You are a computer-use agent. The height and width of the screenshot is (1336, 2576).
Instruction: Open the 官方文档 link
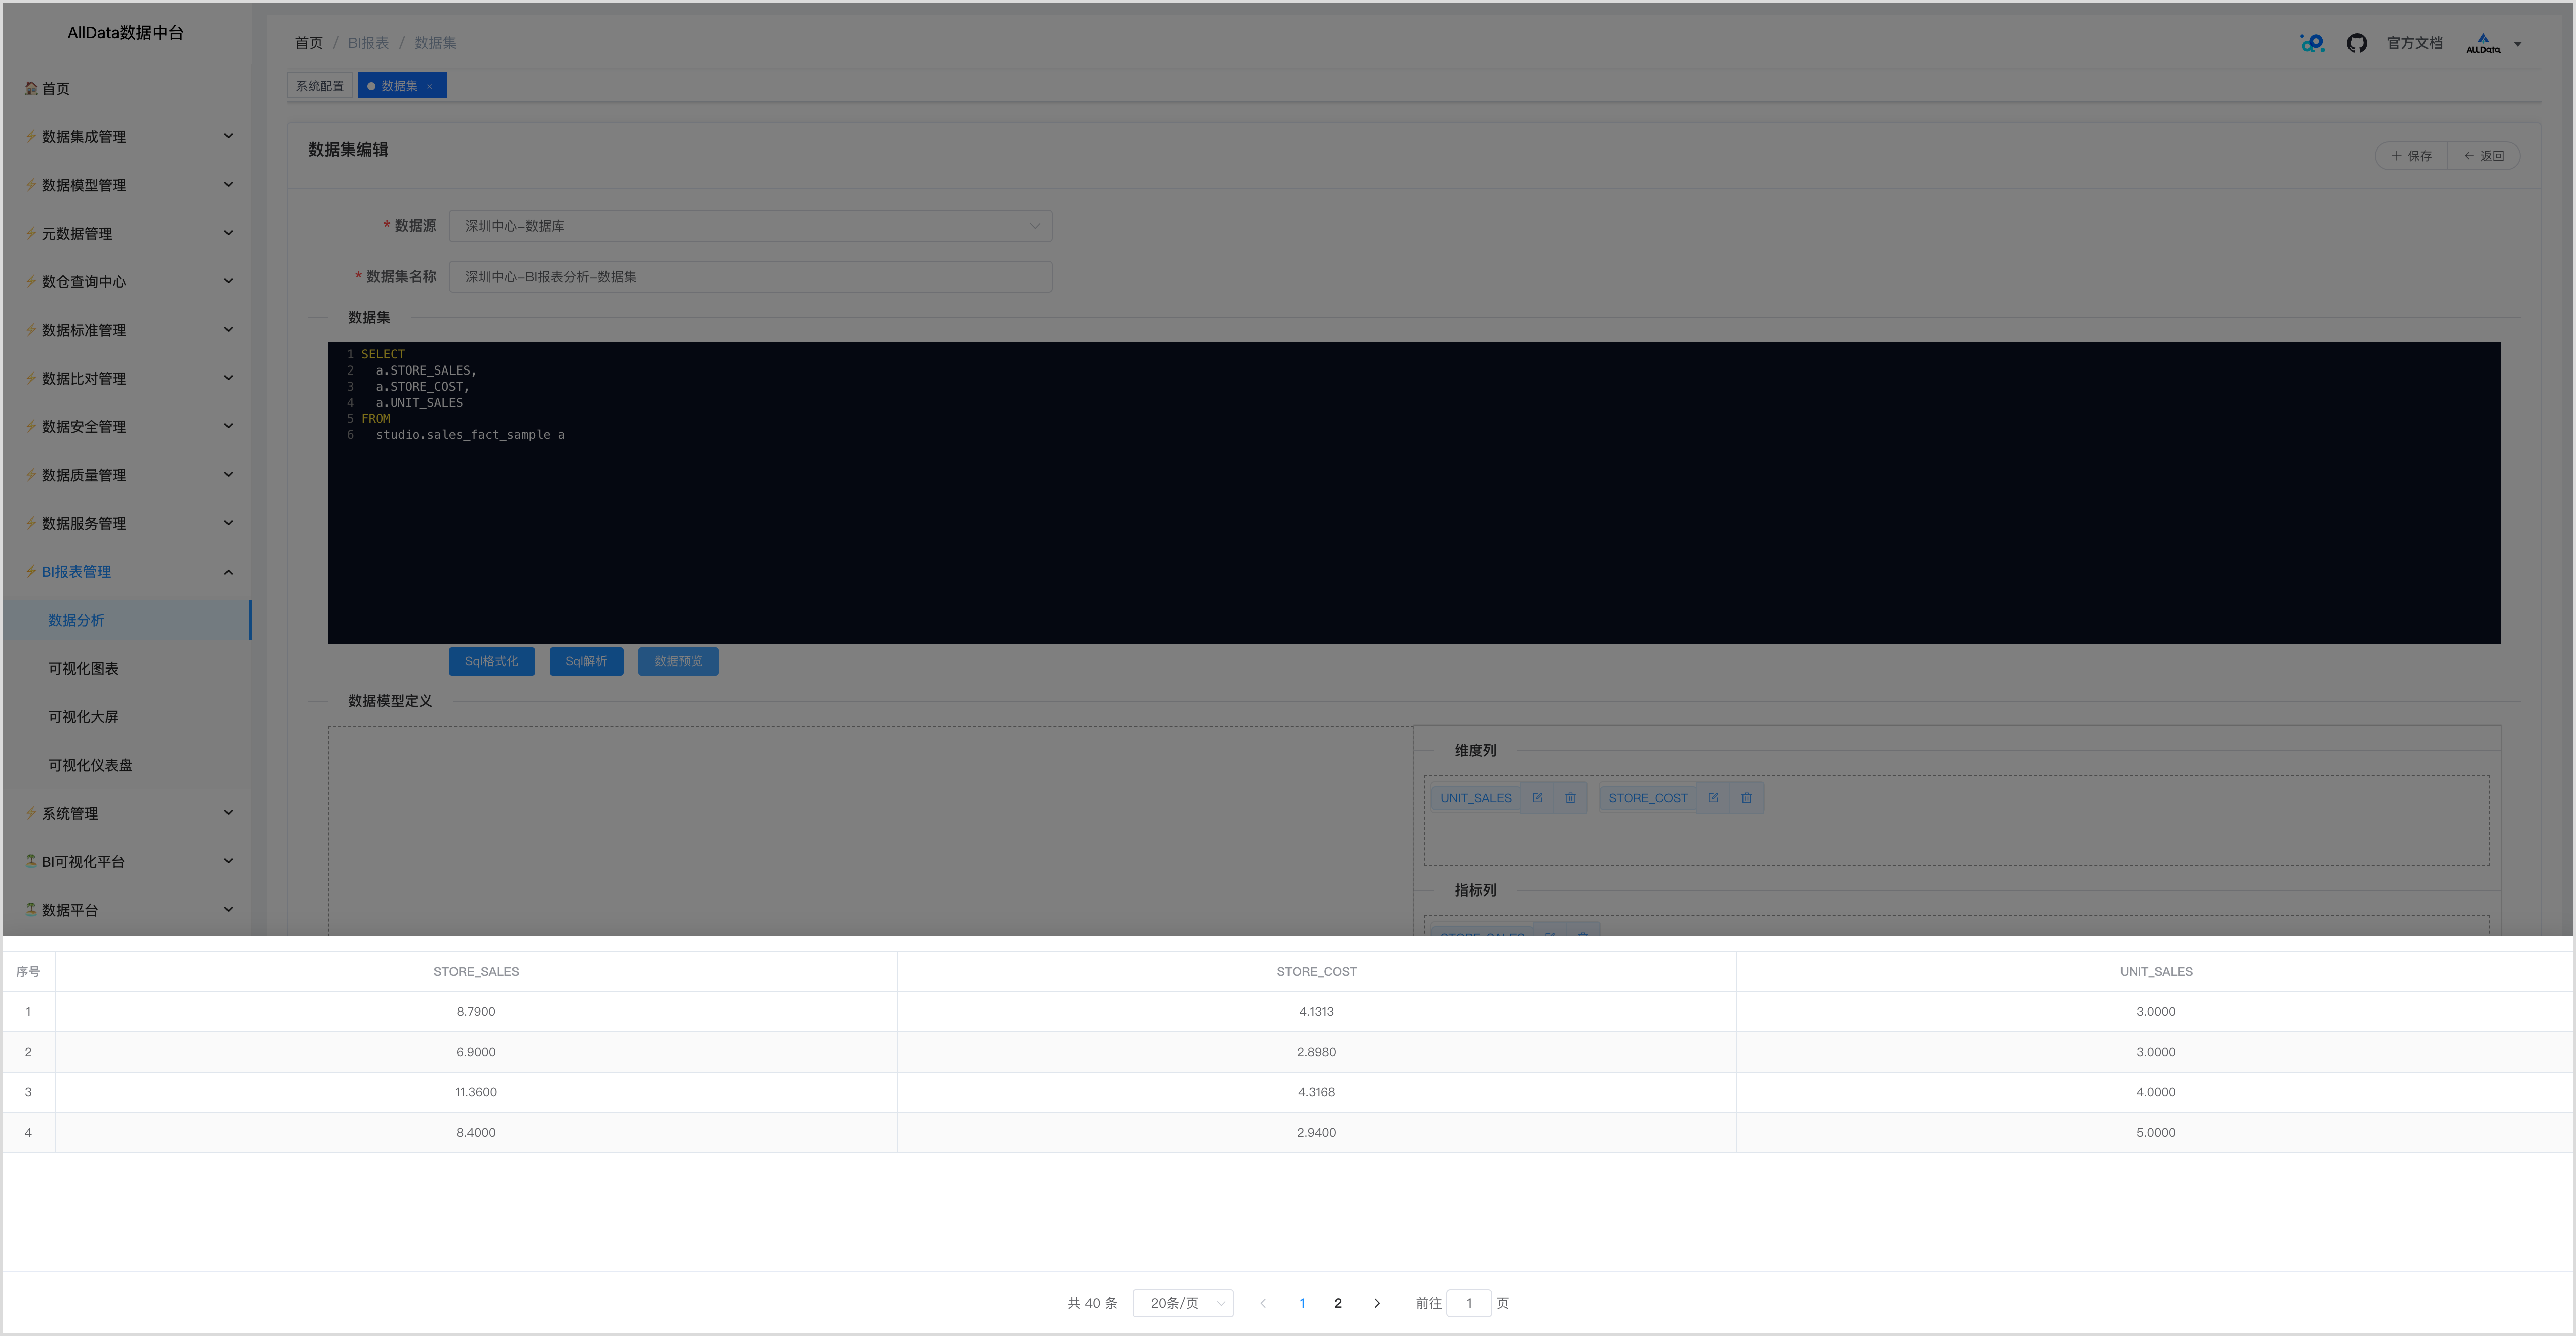click(x=2414, y=43)
